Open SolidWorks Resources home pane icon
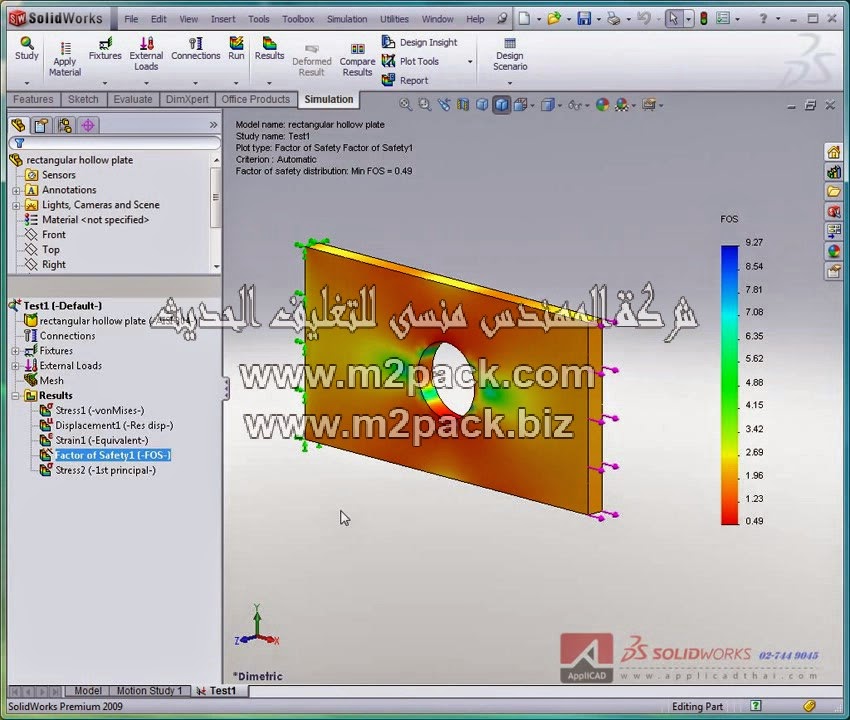The height and width of the screenshot is (720, 850). pyautogui.click(x=833, y=152)
